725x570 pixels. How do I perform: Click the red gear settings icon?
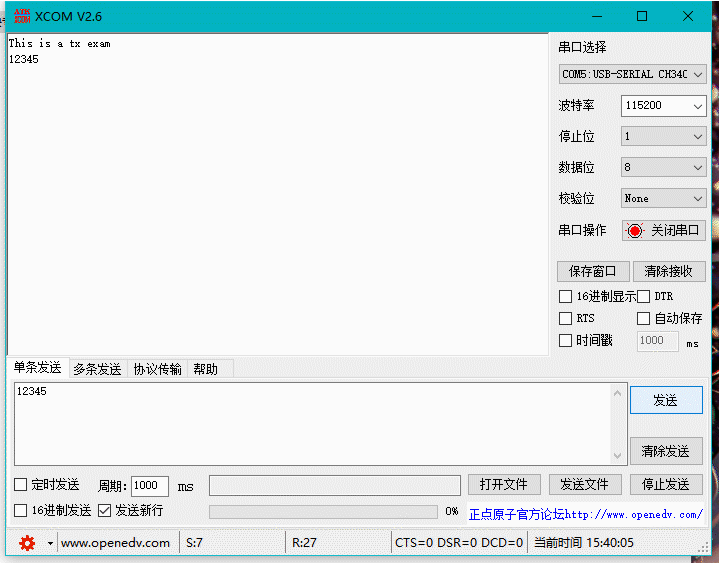27,543
